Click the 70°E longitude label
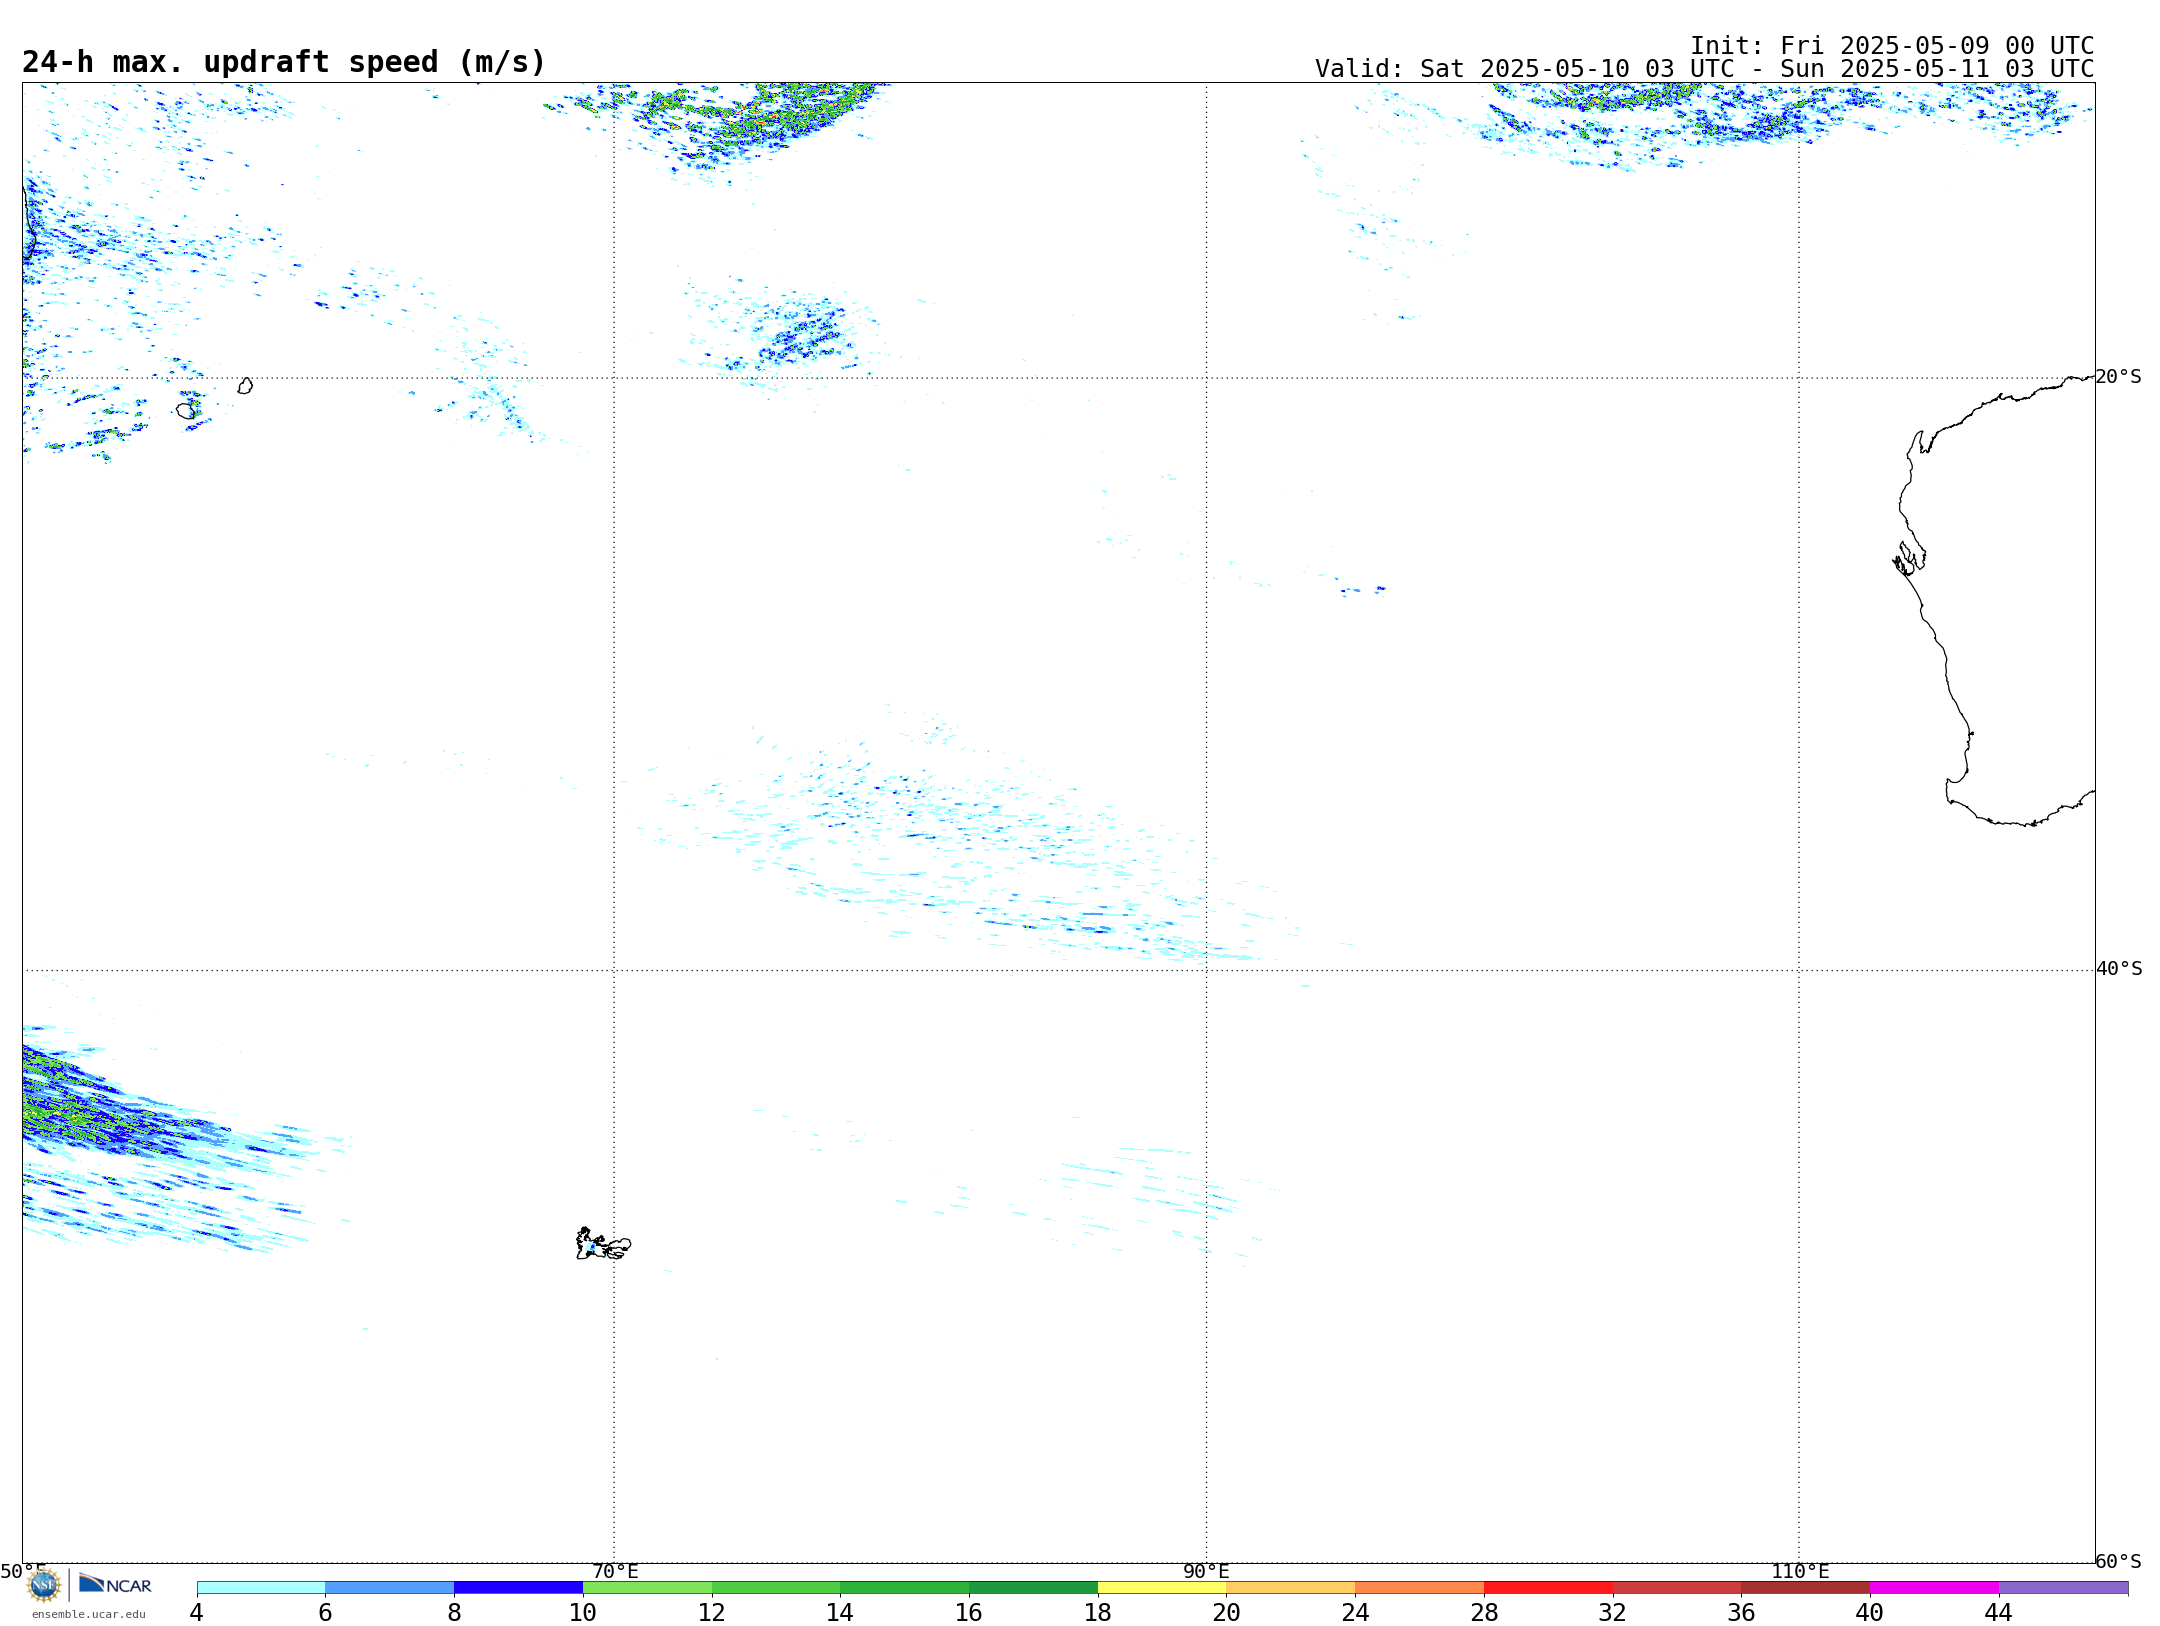Image resolution: width=2160 pixels, height=1626 pixels. [x=615, y=1571]
